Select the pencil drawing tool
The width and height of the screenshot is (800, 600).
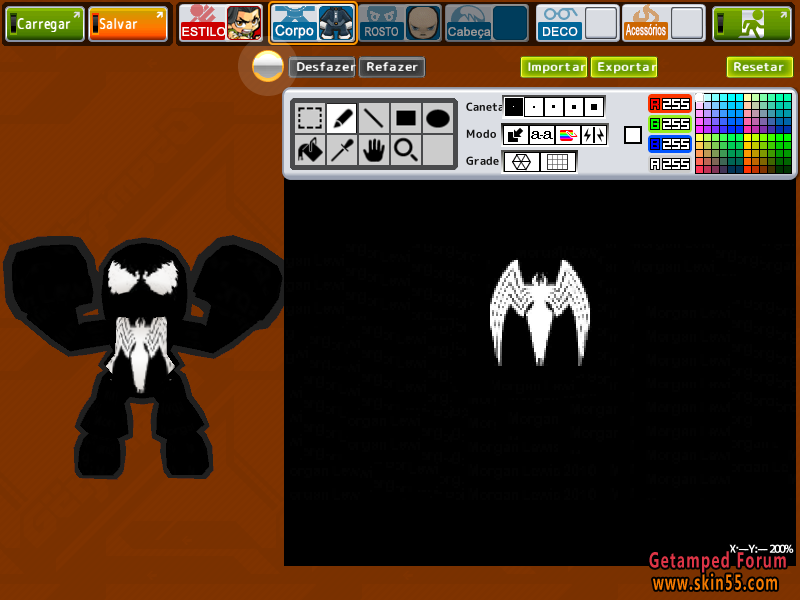(342, 118)
